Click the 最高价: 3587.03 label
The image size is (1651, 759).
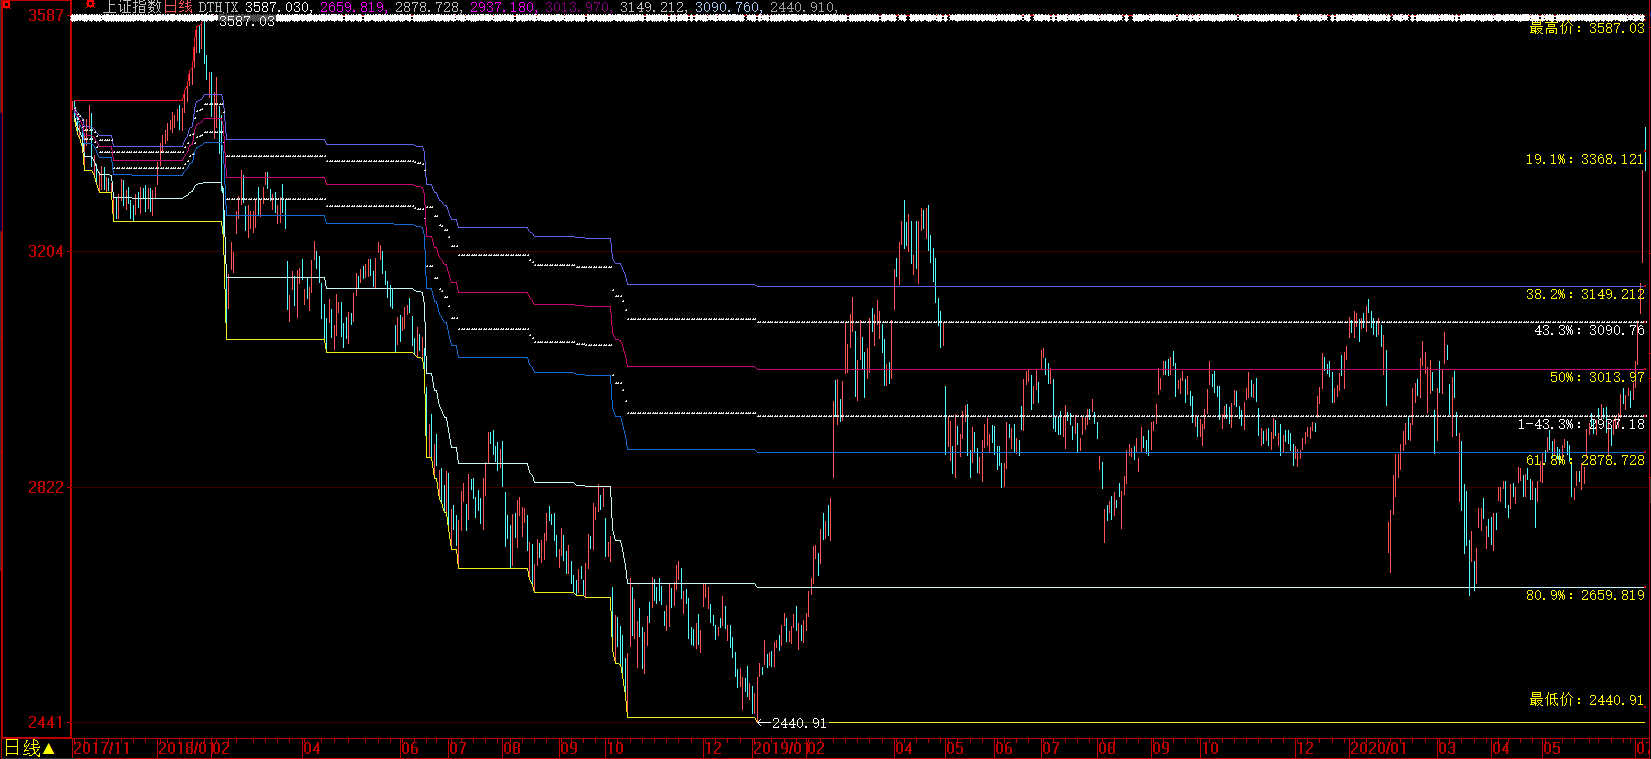tap(1586, 28)
